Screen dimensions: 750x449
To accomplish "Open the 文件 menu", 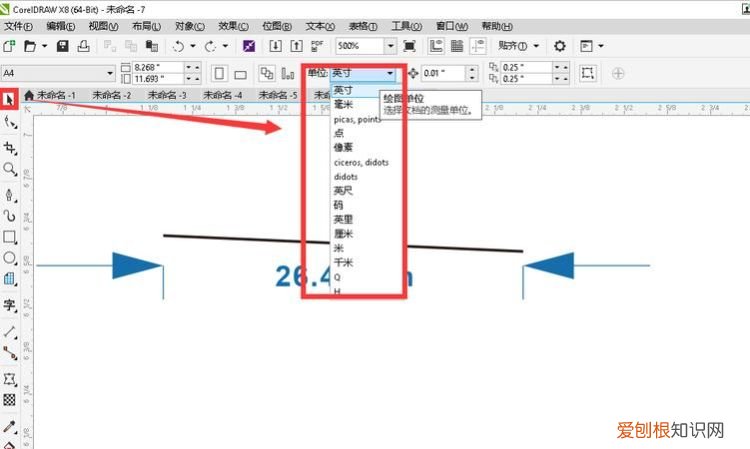I will [18, 26].
